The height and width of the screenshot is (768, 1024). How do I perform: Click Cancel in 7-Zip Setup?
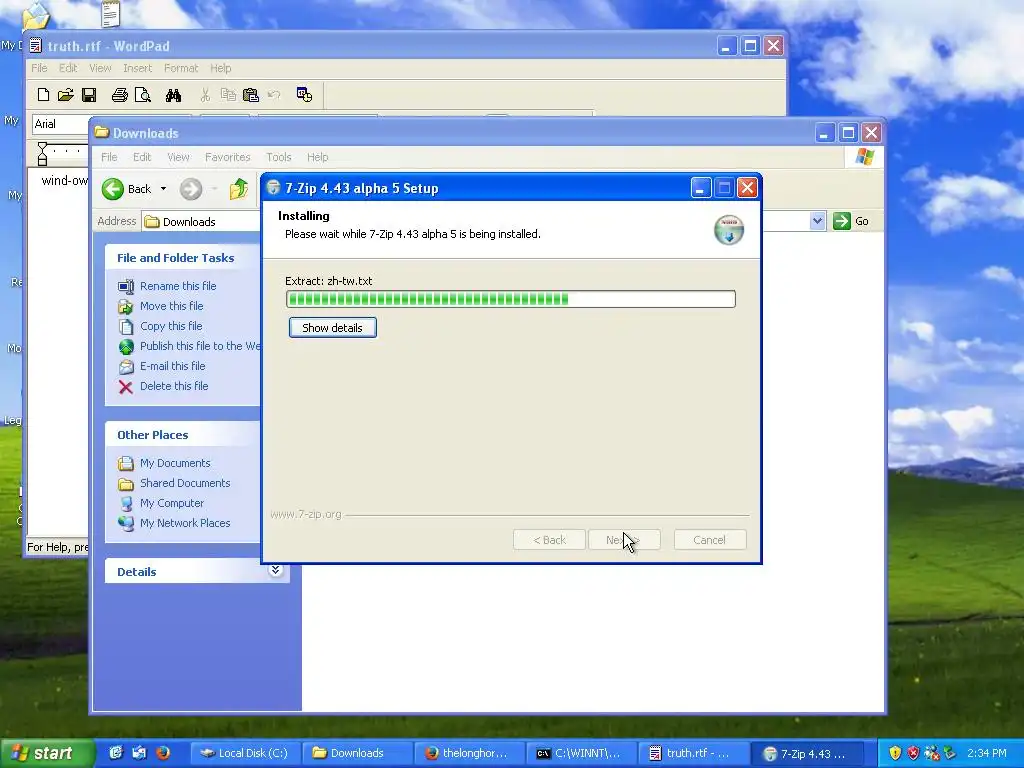click(710, 540)
